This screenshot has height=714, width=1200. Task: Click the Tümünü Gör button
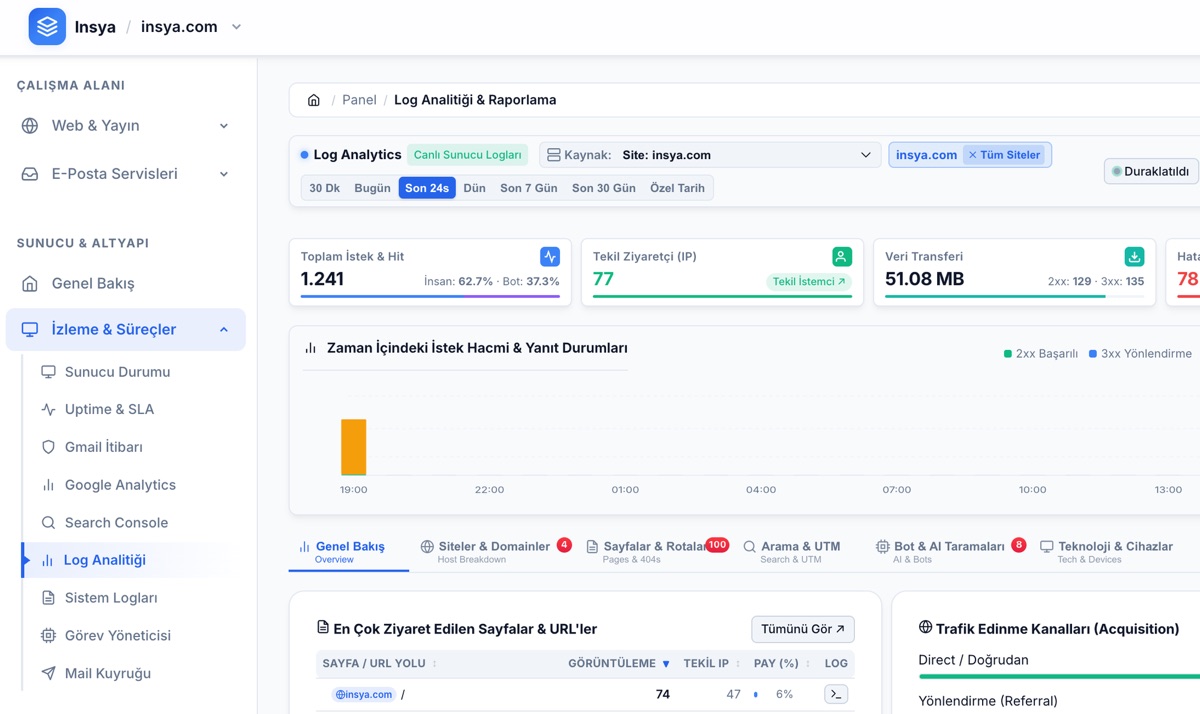(x=803, y=629)
